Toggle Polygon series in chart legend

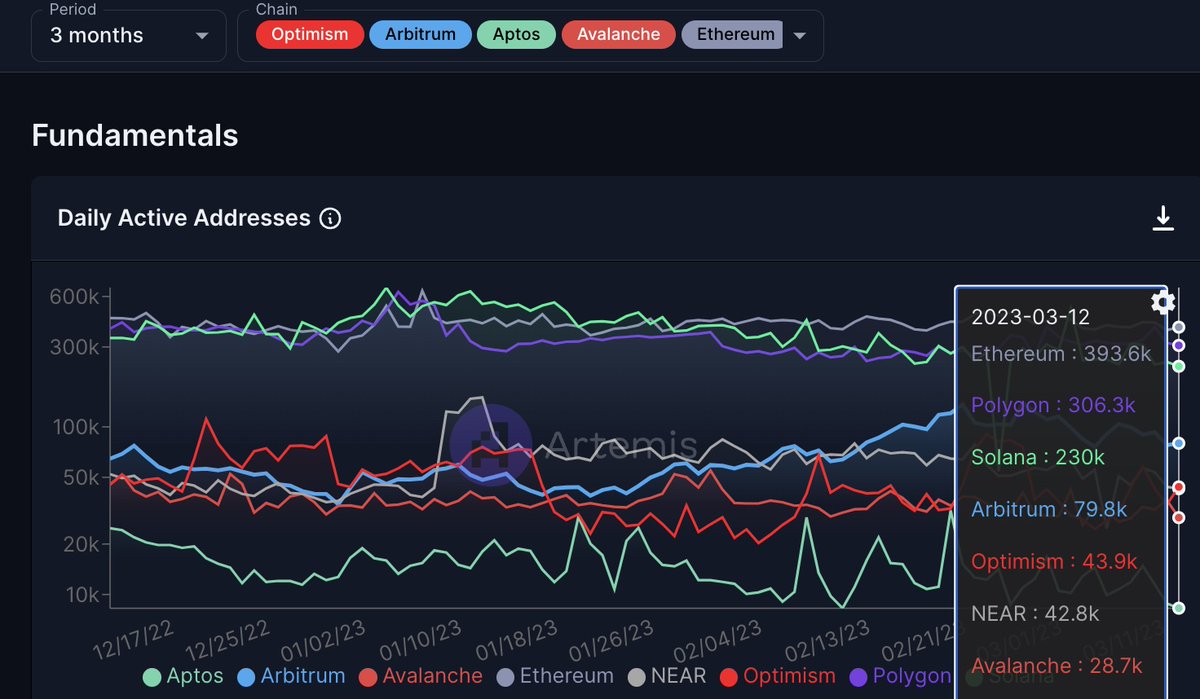click(900, 676)
